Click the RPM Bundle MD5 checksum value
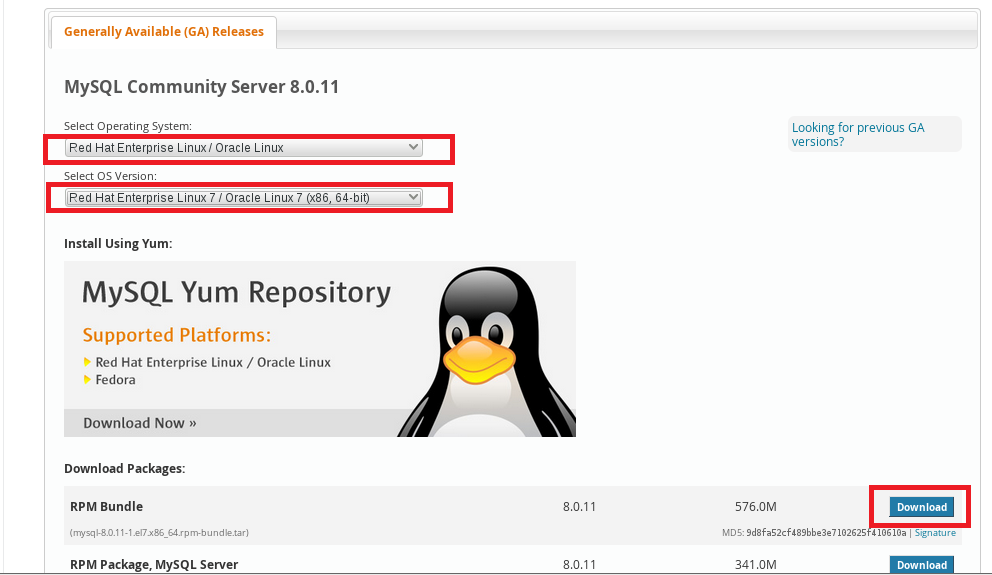 coord(826,533)
